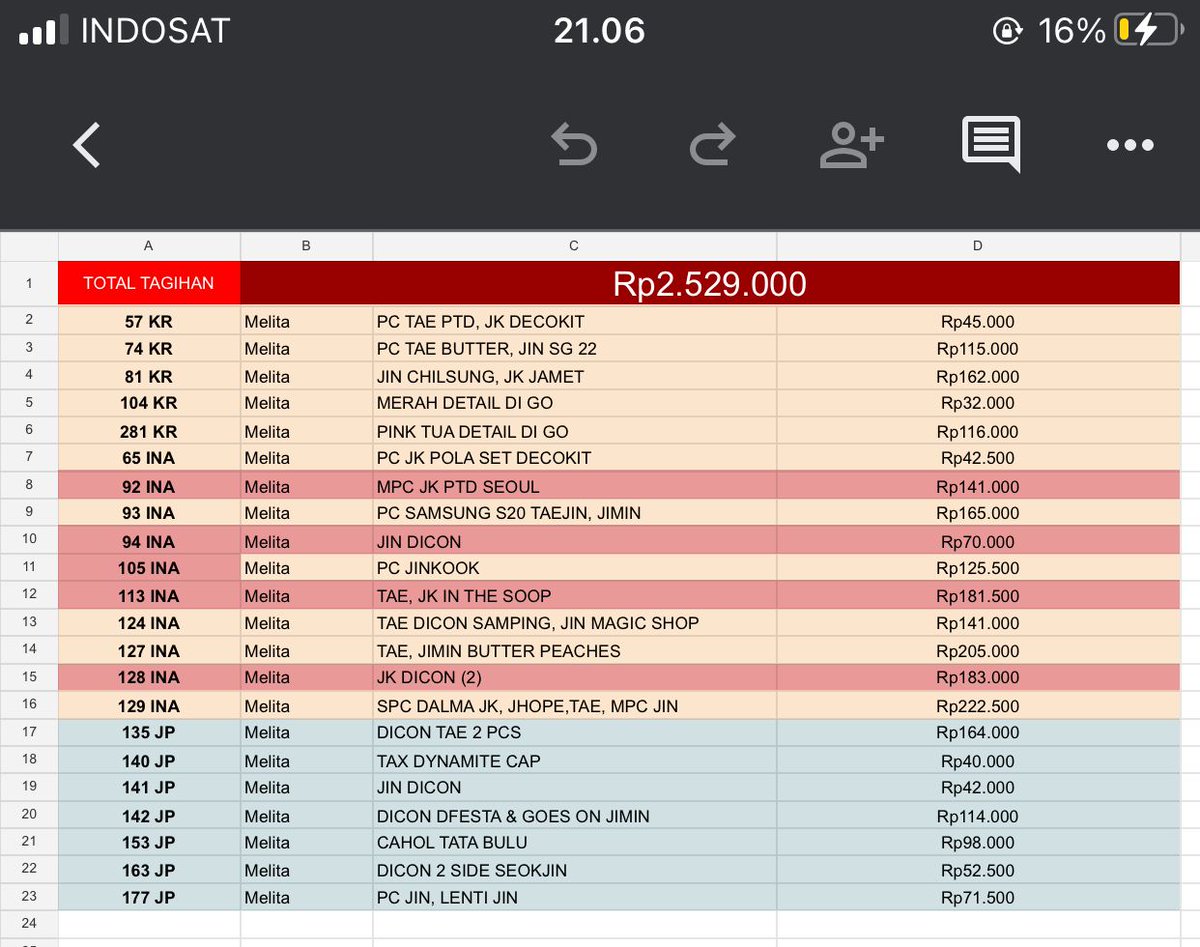Select row 12 header

[29, 595]
